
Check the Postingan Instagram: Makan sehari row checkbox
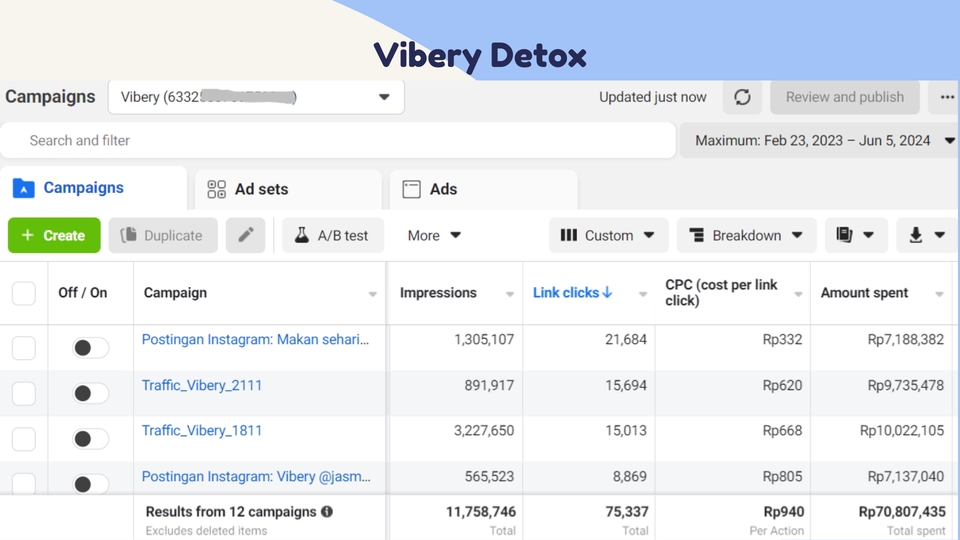click(24, 348)
